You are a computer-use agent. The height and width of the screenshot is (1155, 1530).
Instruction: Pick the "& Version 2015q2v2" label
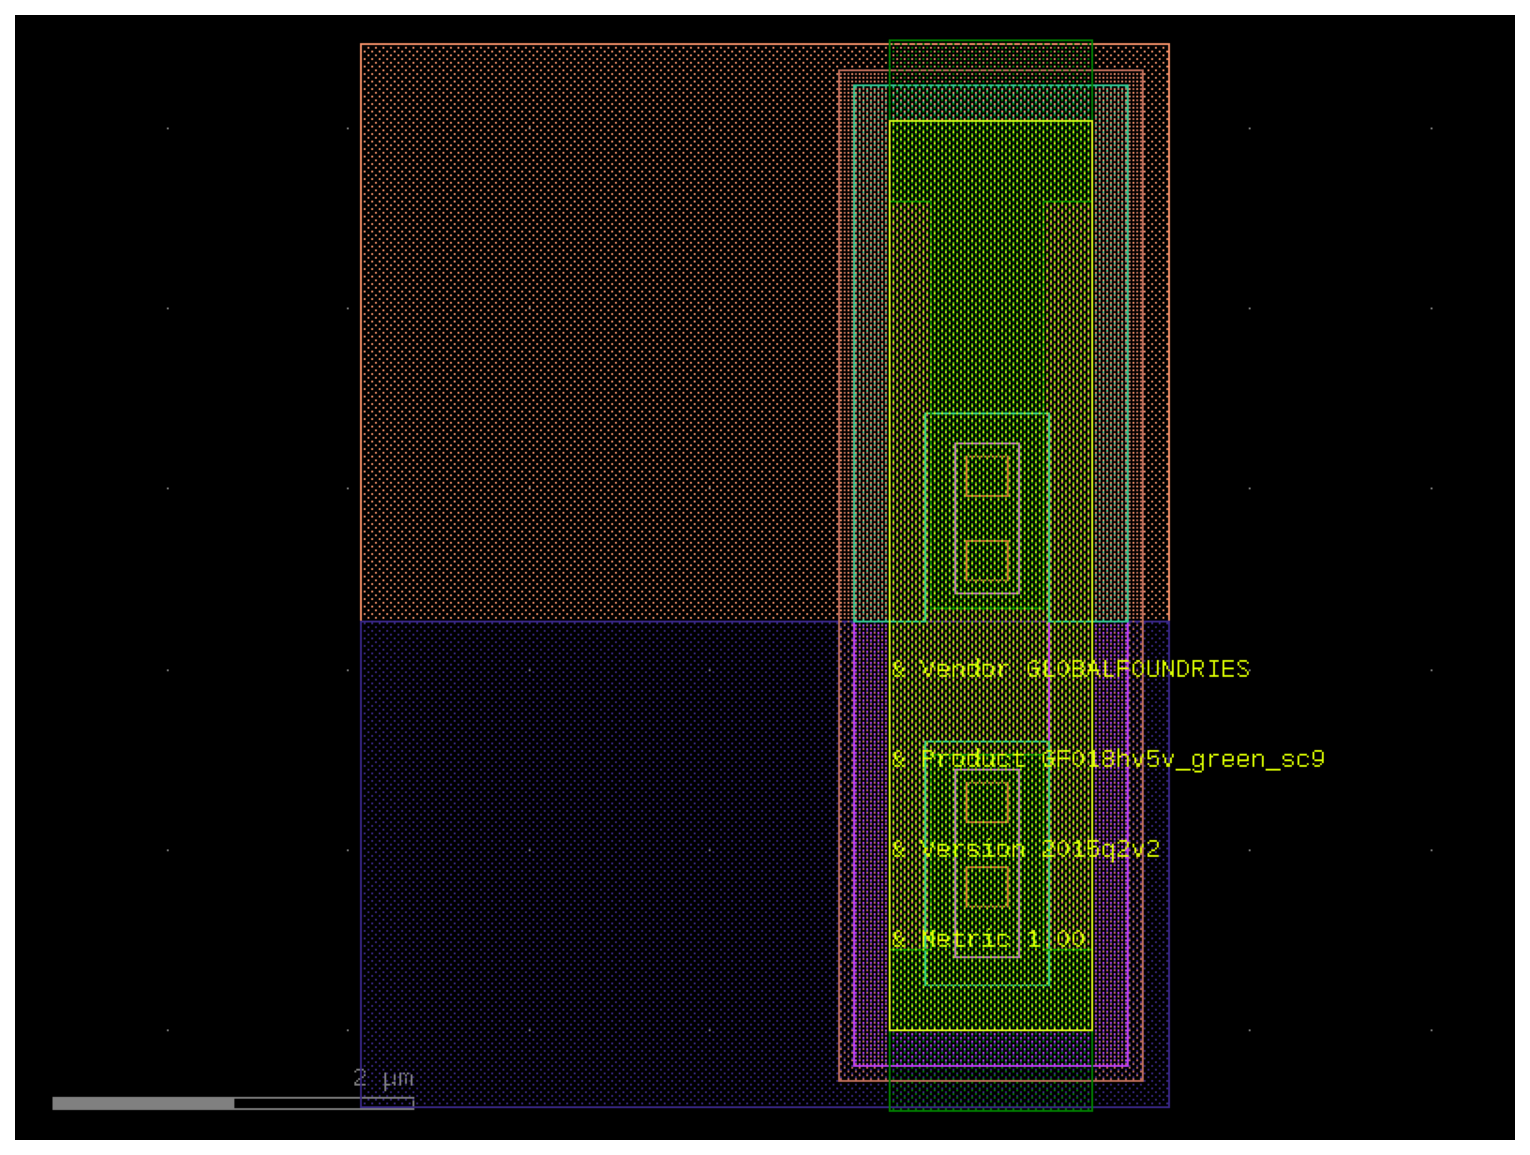click(x=1026, y=849)
